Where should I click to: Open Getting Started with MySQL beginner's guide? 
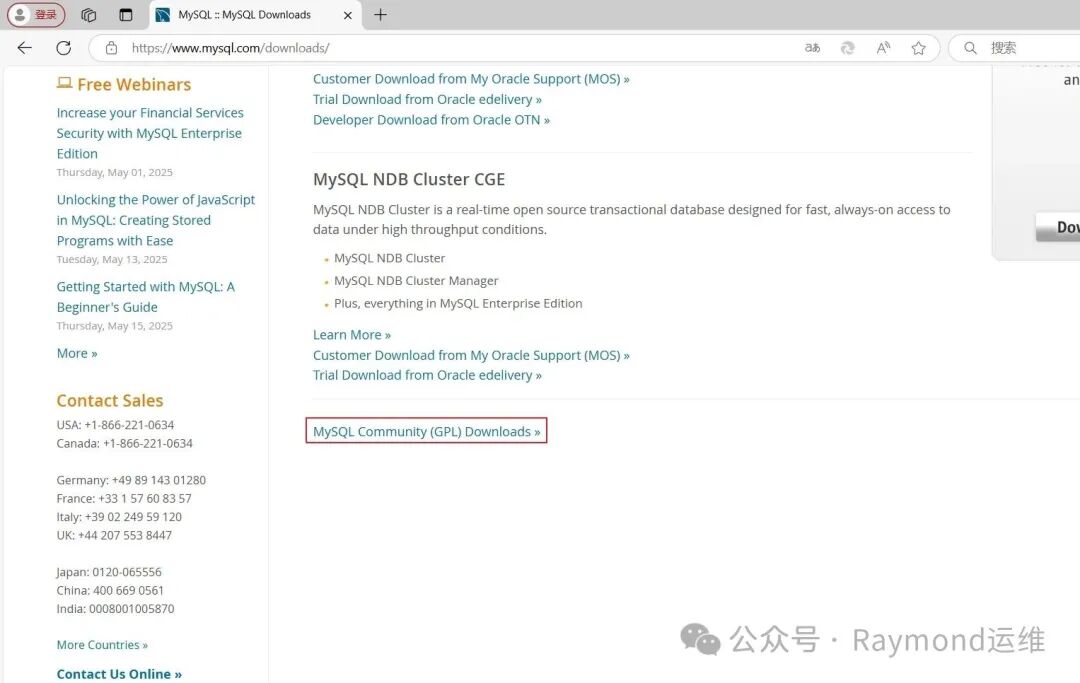coord(145,297)
